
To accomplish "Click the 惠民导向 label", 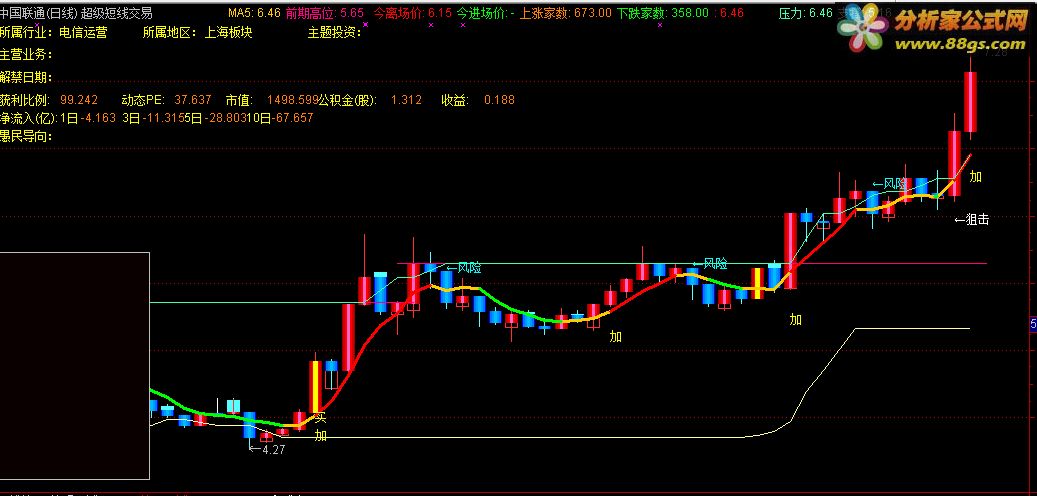I will click(25, 136).
